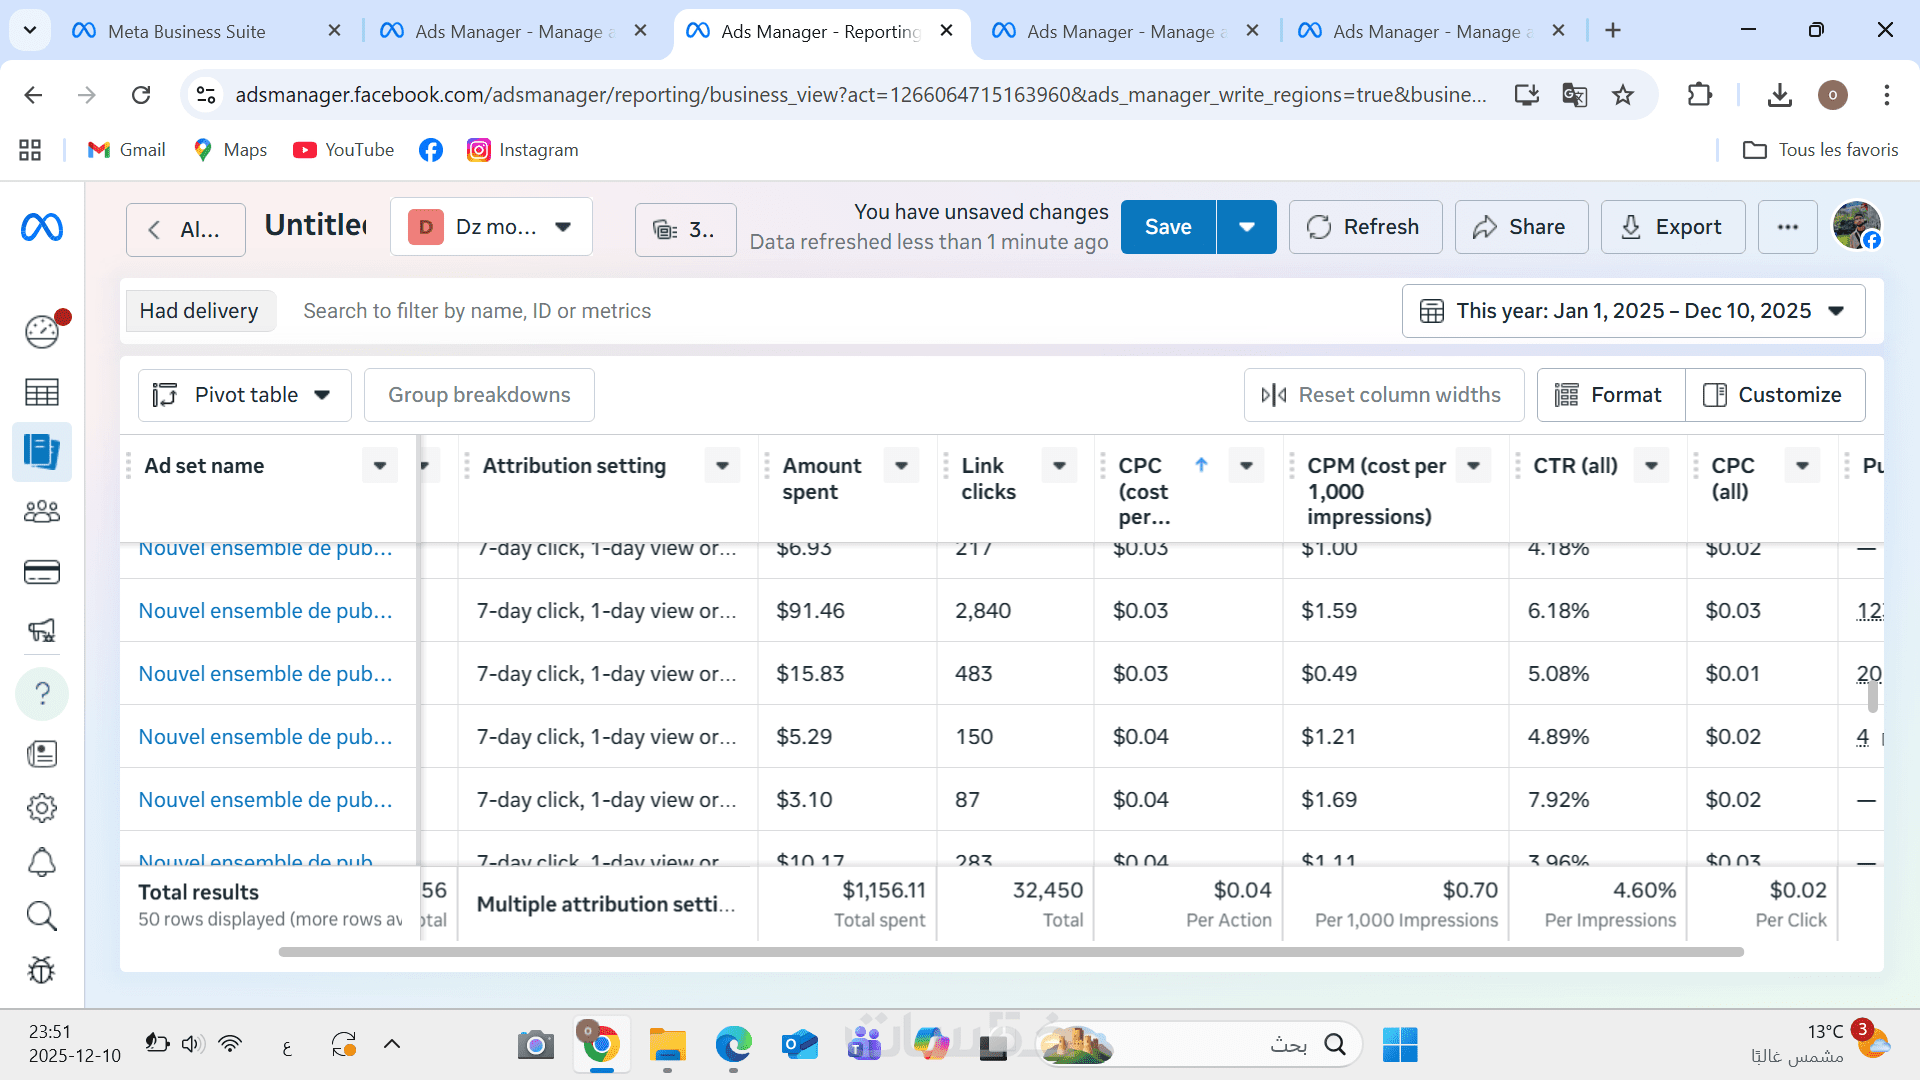Click the Customize columns button
This screenshot has height=1080, width=1920.
coord(1774,395)
